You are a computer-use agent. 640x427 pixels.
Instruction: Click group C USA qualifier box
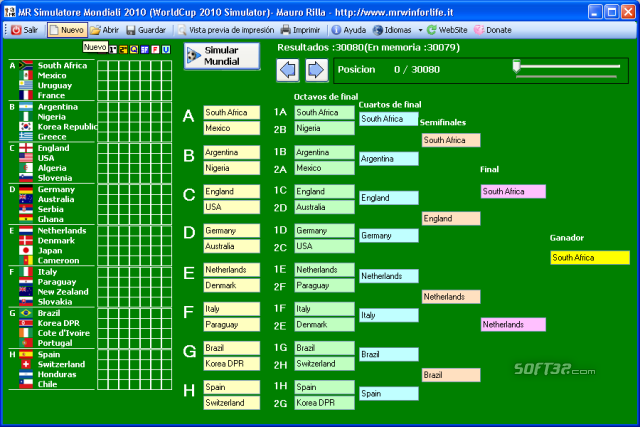pyautogui.click(x=232, y=207)
